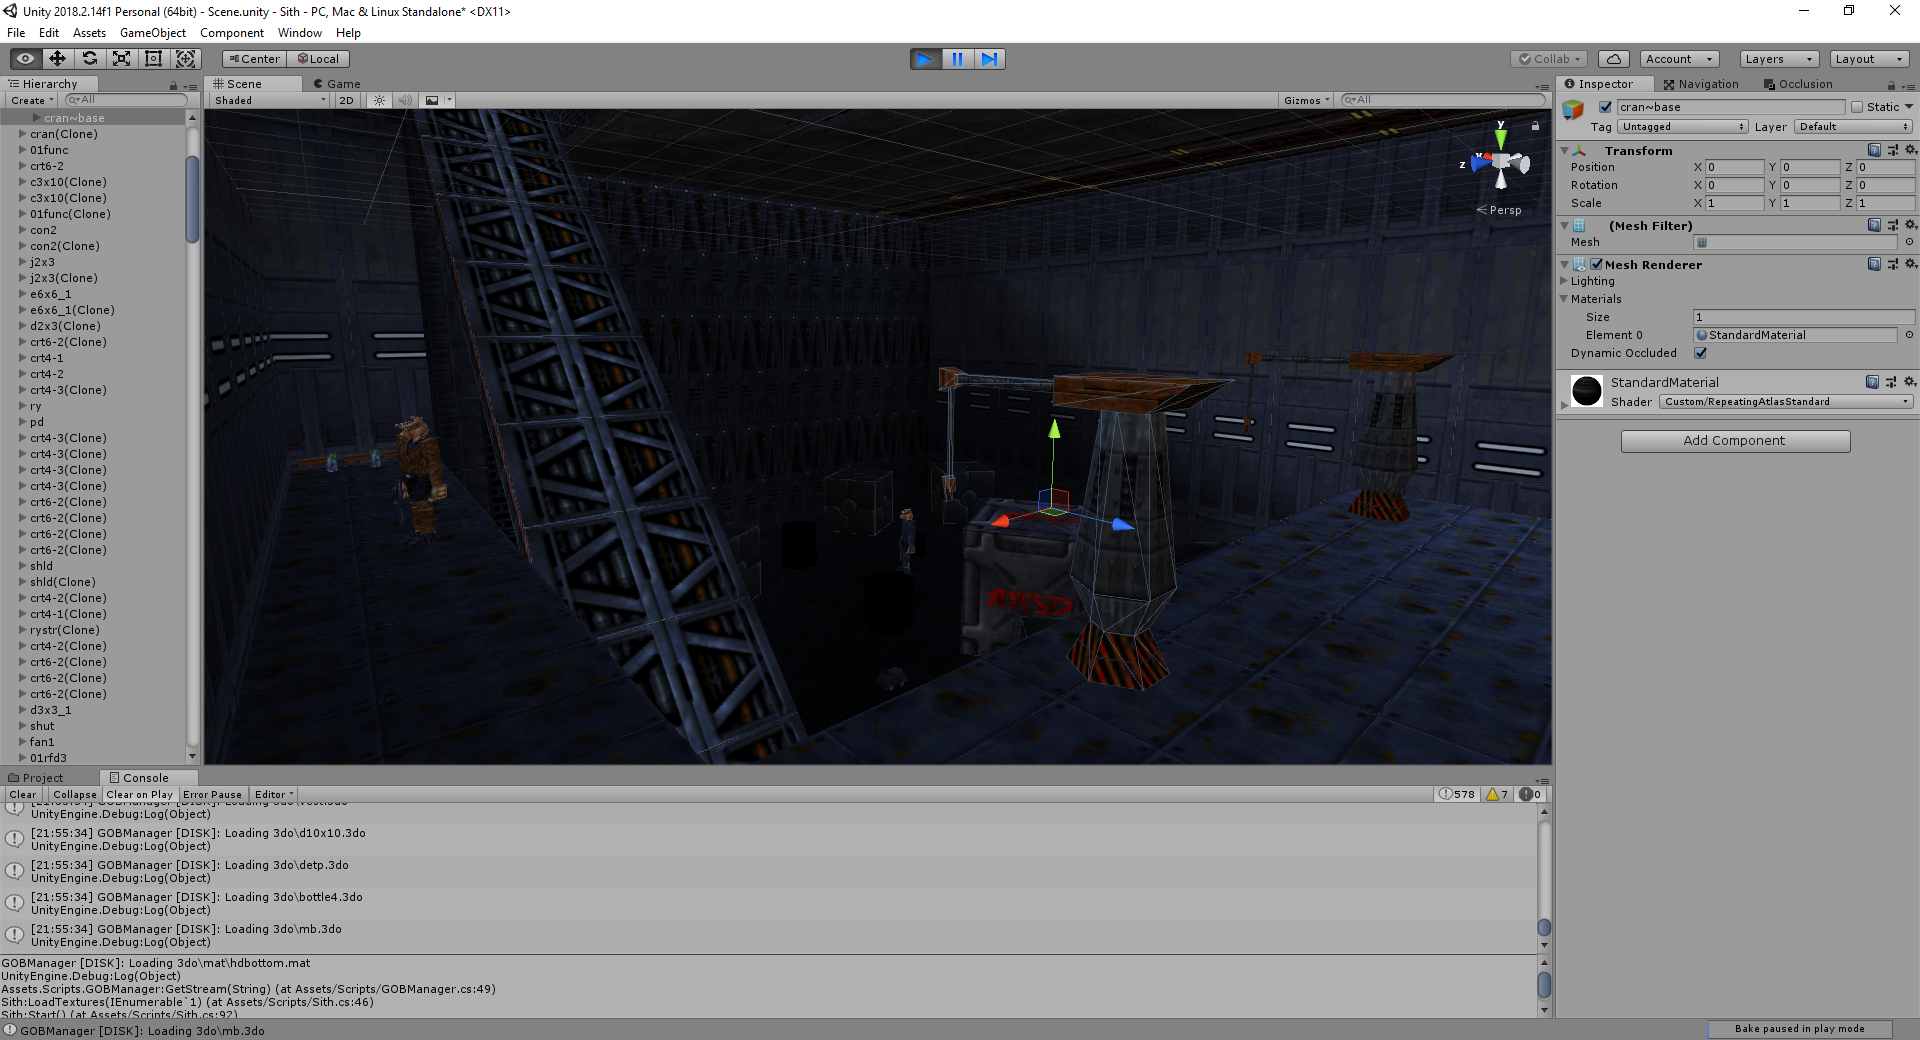
Task: Open the cloud Services button
Action: [x=1614, y=59]
